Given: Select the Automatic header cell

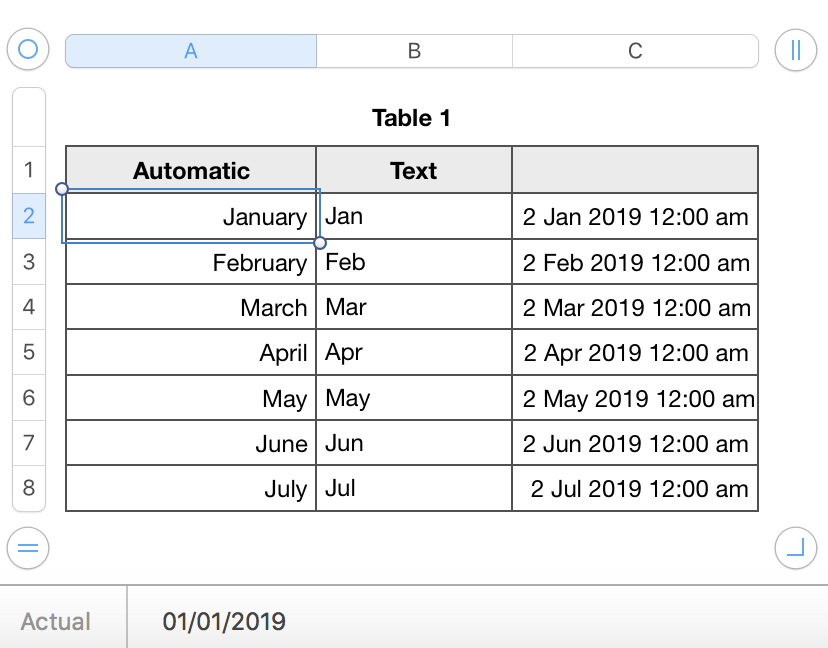Looking at the screenshot, I should click(191, 170).
